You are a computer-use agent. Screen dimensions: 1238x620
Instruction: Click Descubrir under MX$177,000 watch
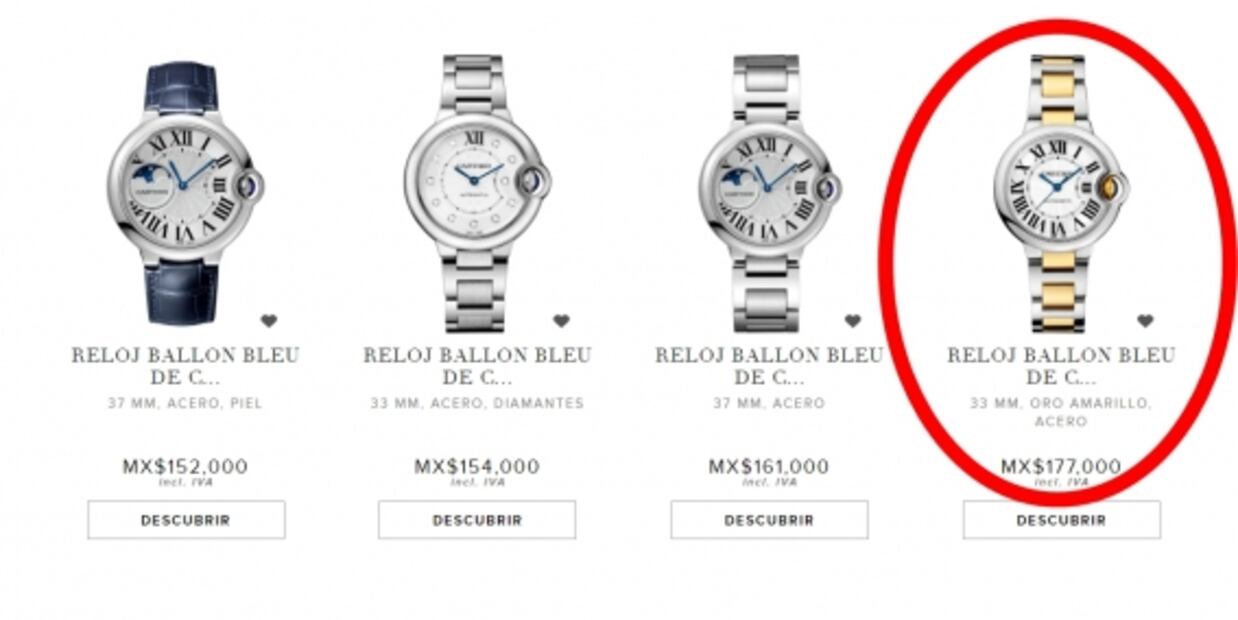[1062, 520]
